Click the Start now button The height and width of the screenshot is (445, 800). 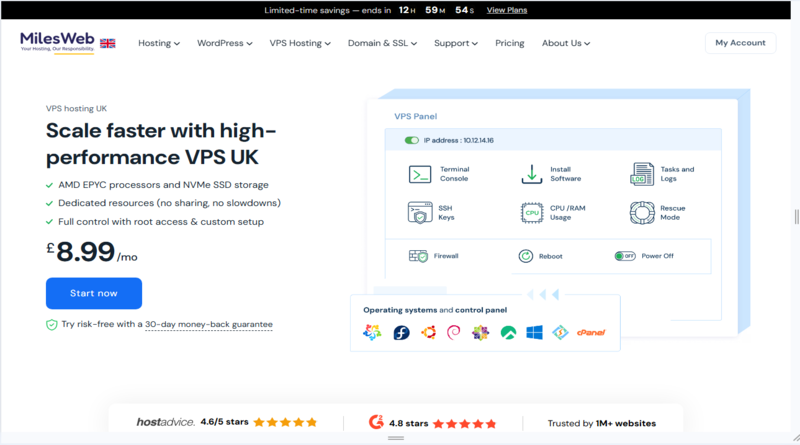click(x=94, y=293)
